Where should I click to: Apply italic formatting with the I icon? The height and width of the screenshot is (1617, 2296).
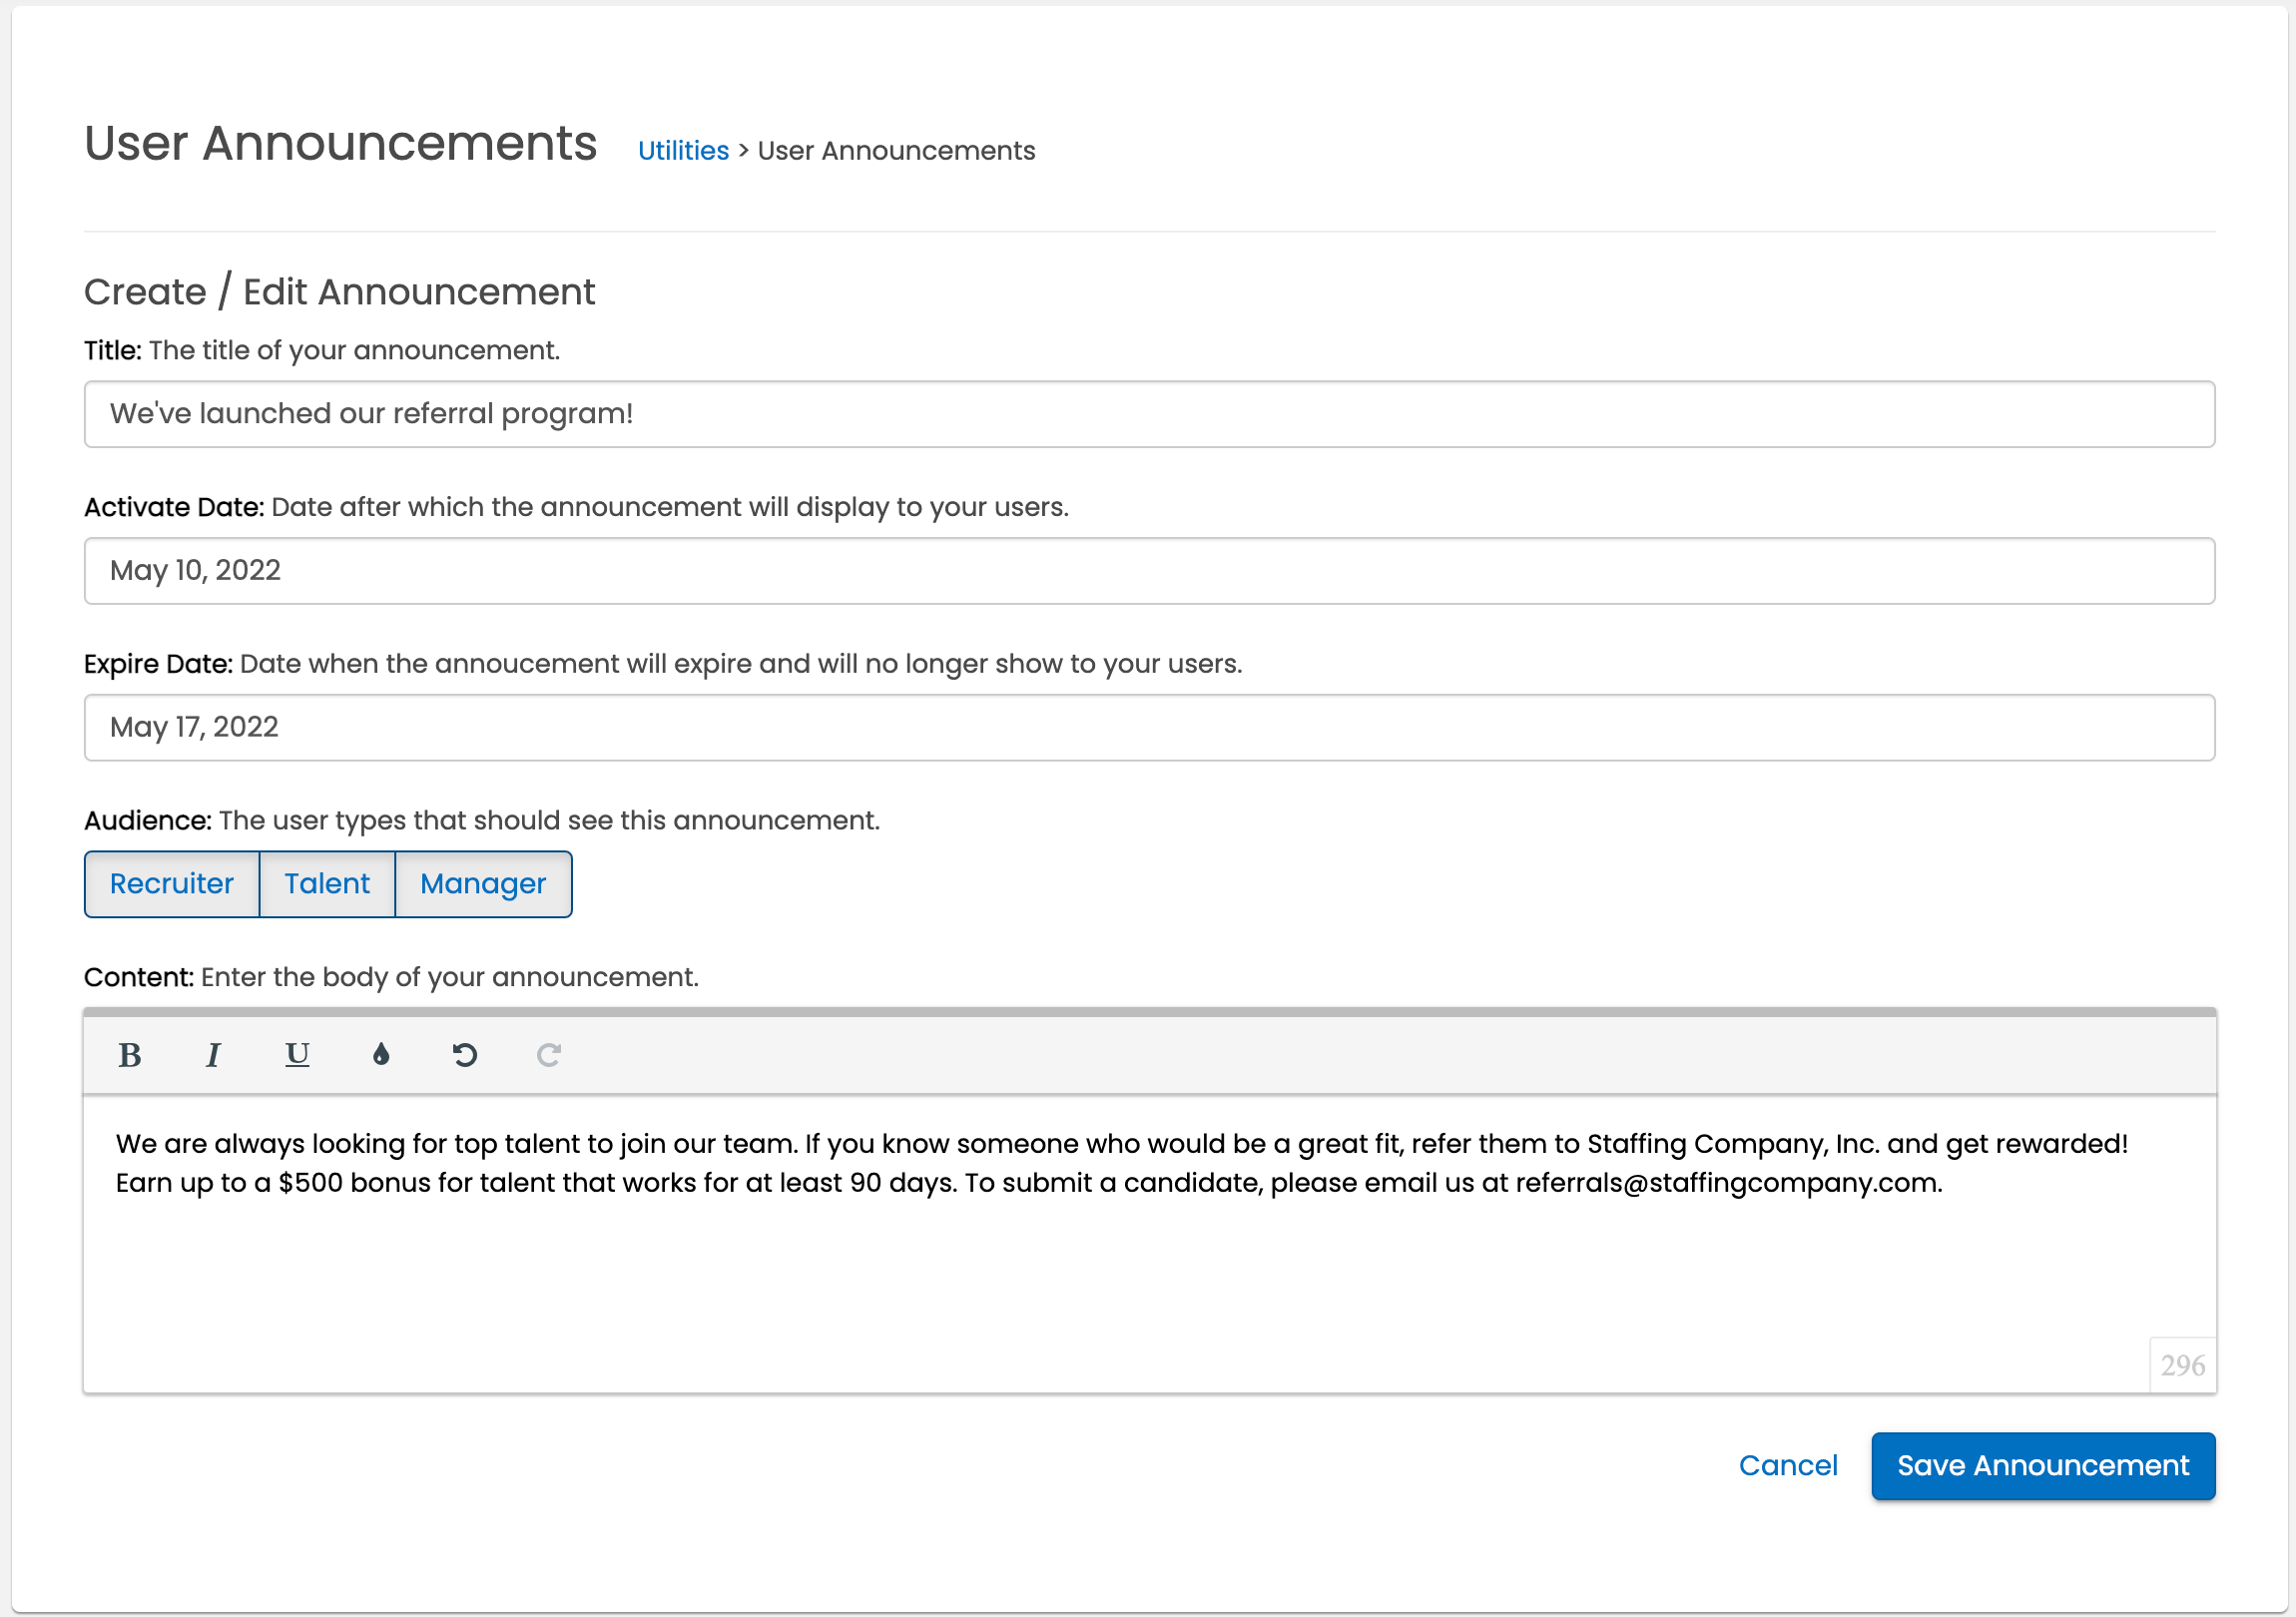click(213, 1055)
